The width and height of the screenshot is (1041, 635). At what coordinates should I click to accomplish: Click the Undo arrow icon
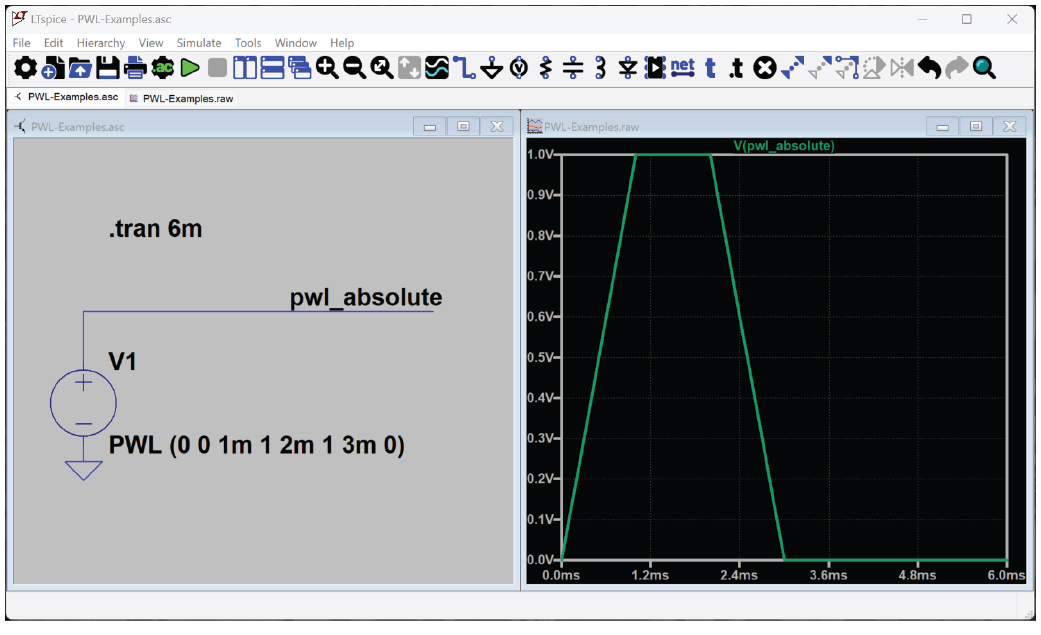click(x=929, y=68)
